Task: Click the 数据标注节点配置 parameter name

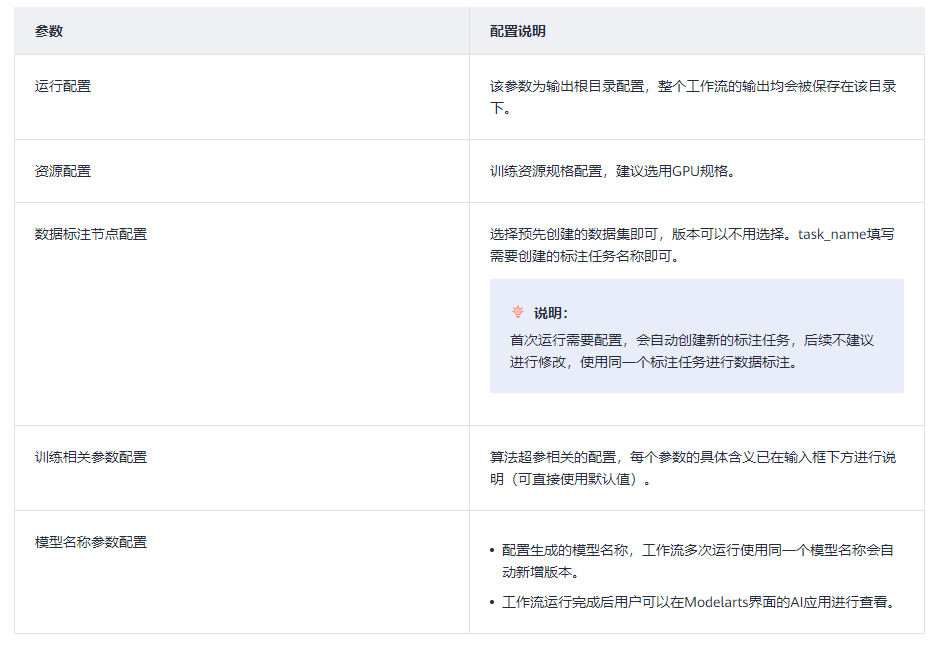Action: point(91,234)
